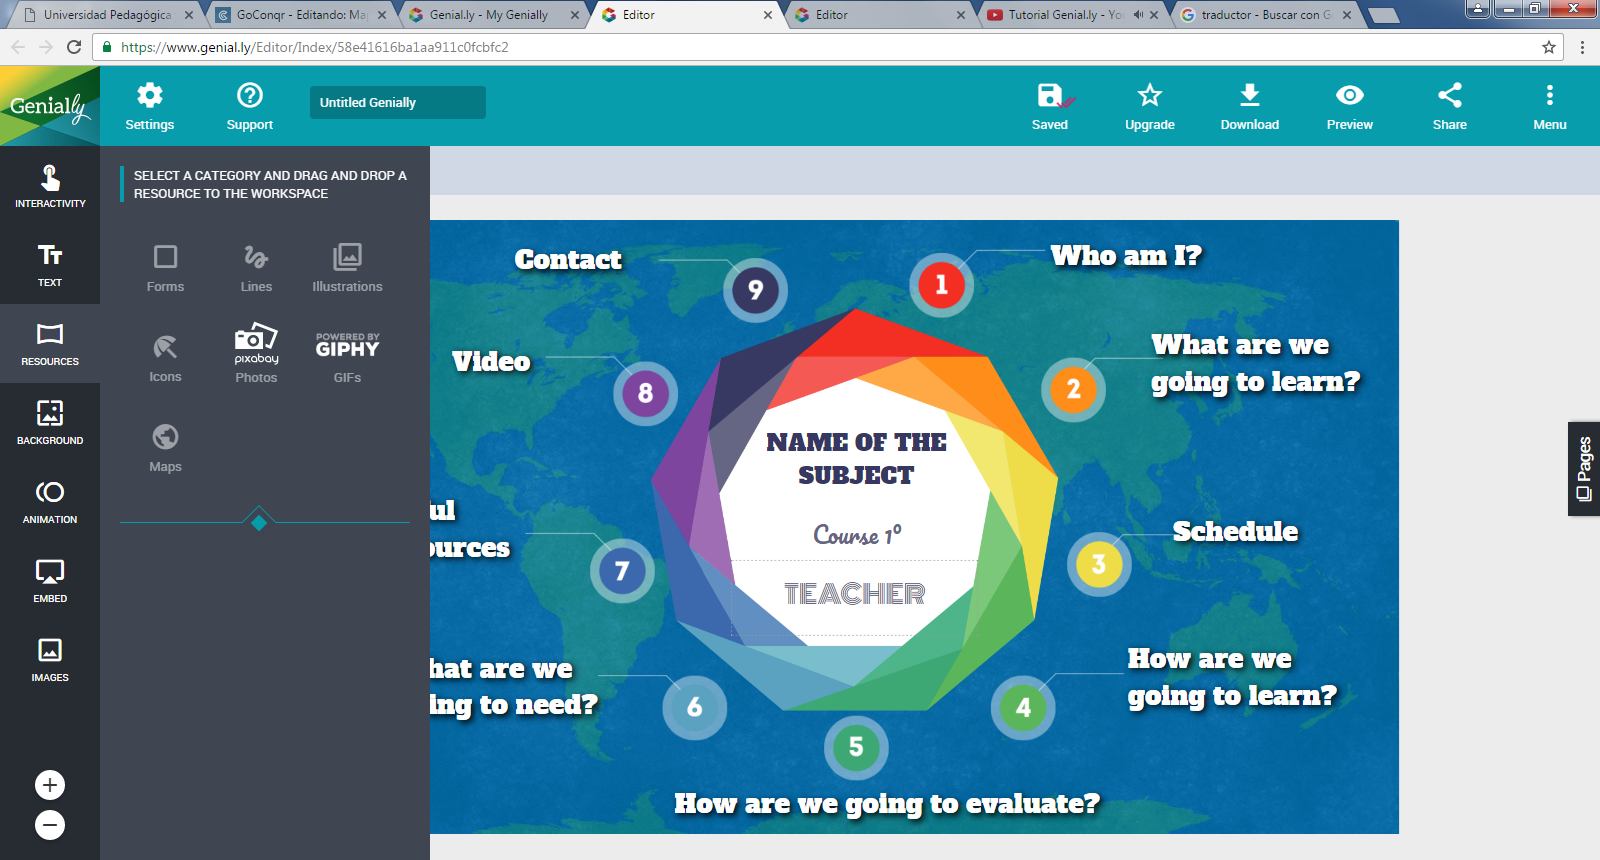Select the Interactivity tool
Viewport: 1600px width, 860px height.
coord(50,186)
